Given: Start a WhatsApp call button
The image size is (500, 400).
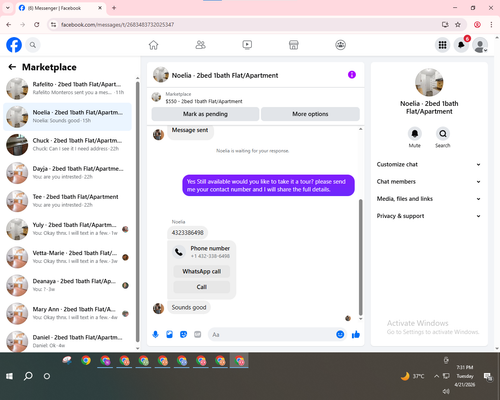Looking at the screenshot, I should pos(202,271).
